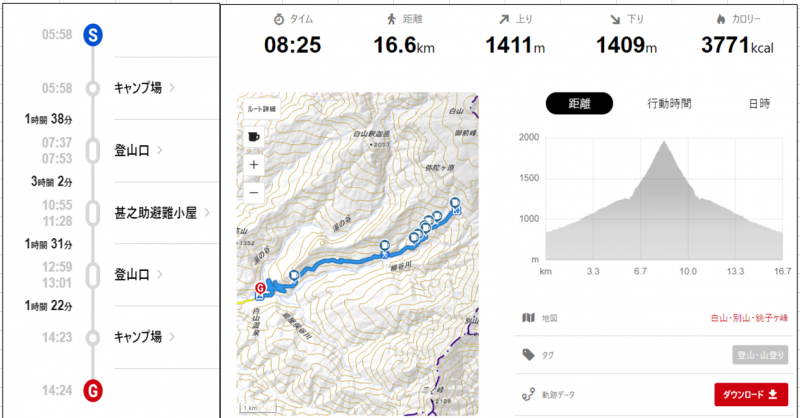800x418 pixels.
Task: Open the ルート詳細 map button
Action: tap(261, 109)
